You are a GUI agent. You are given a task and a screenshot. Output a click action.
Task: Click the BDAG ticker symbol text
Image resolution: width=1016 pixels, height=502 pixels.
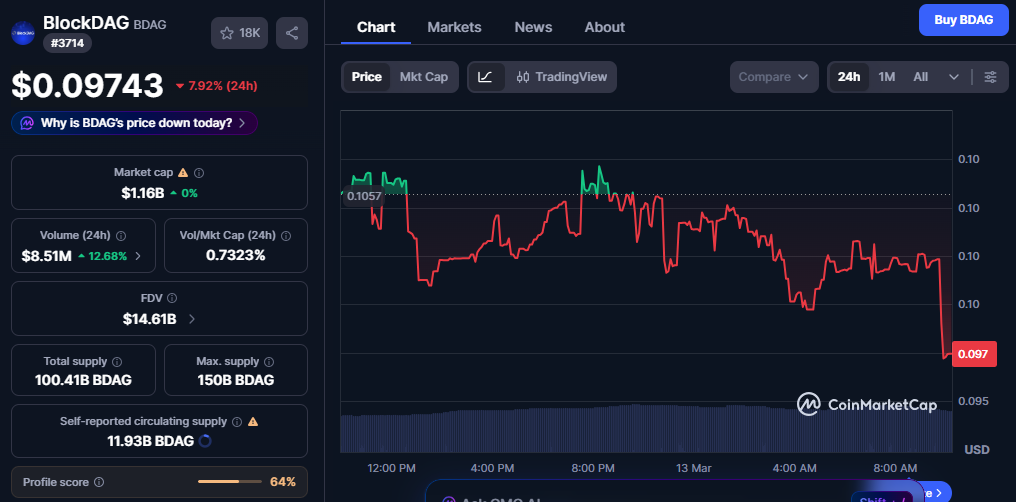coord(150,25)
